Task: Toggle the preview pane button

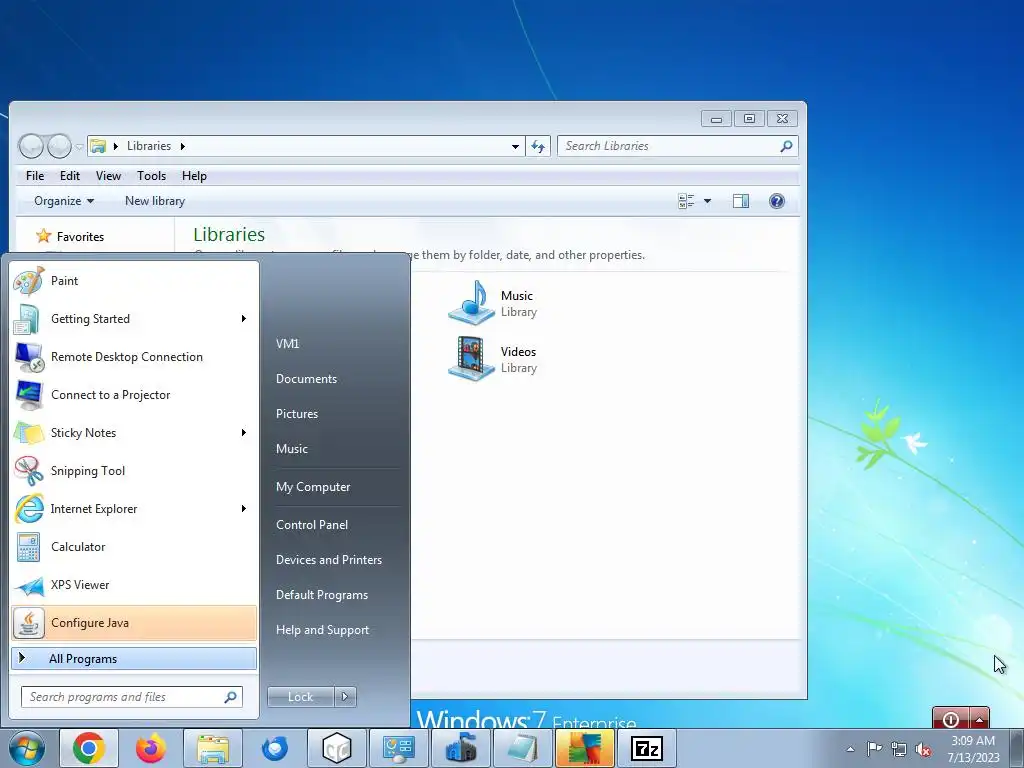Action: (741, 201)
